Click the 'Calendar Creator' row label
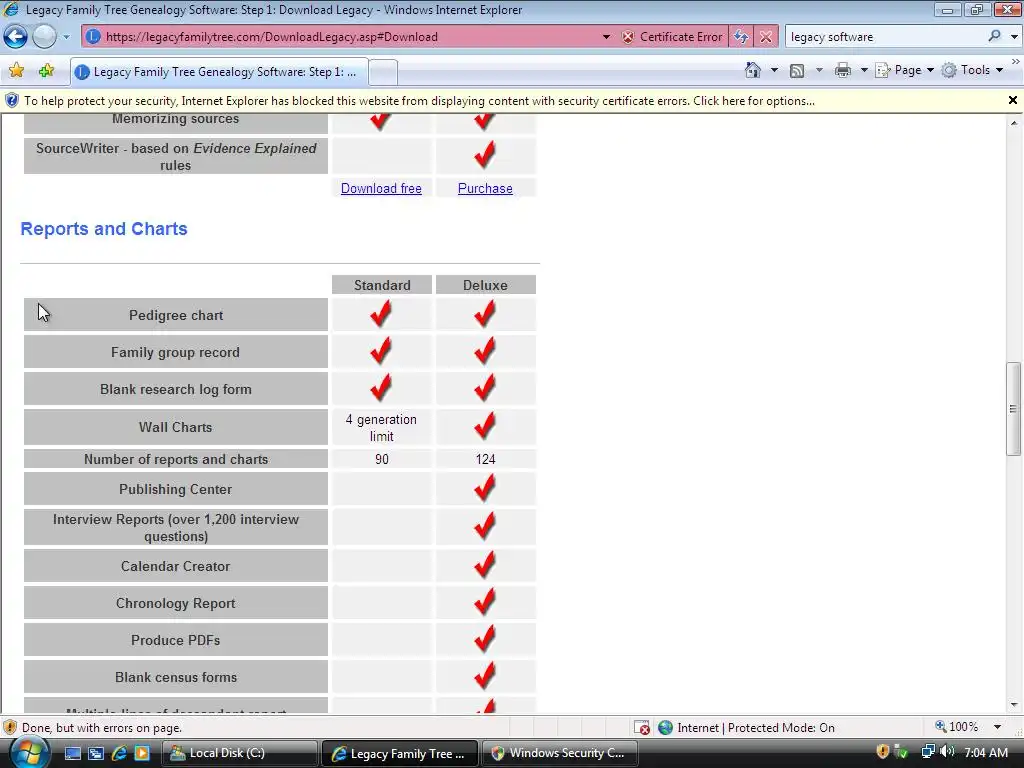The image size is (1024, 768). 176,566
